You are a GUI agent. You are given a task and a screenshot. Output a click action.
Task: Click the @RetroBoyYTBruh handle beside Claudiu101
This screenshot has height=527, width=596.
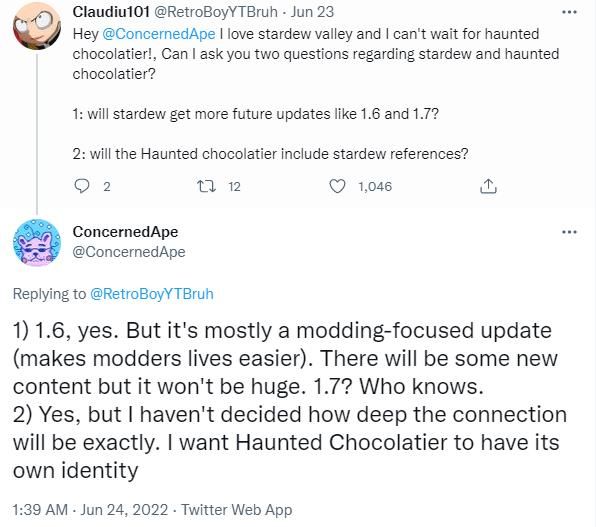pos(215,12)
